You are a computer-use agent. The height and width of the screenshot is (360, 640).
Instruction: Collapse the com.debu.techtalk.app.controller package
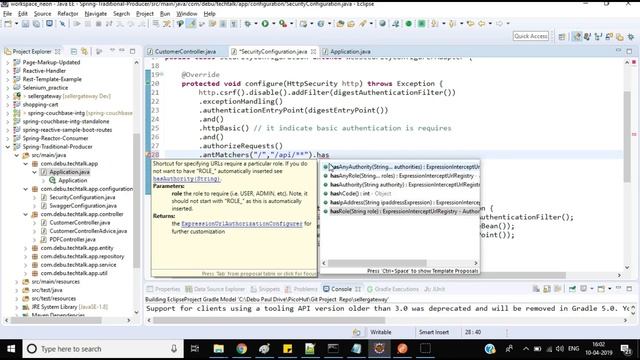(x=26, y=214)
